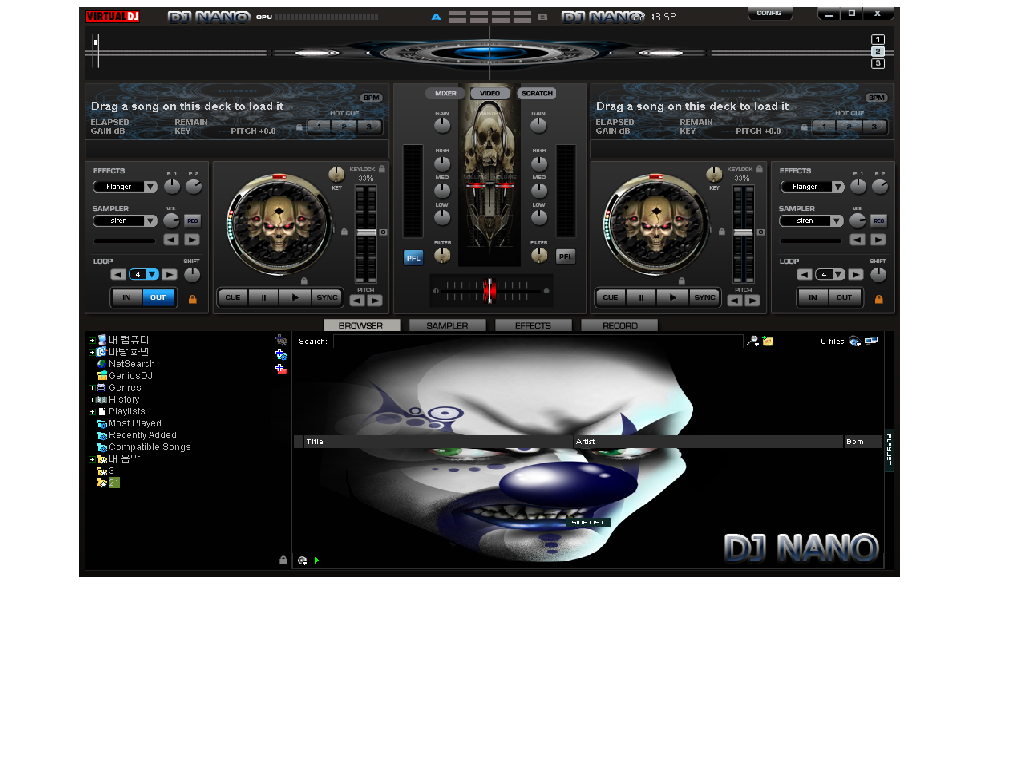
Task: Expand the second folder tree node
Action: (x=92, y=352)
